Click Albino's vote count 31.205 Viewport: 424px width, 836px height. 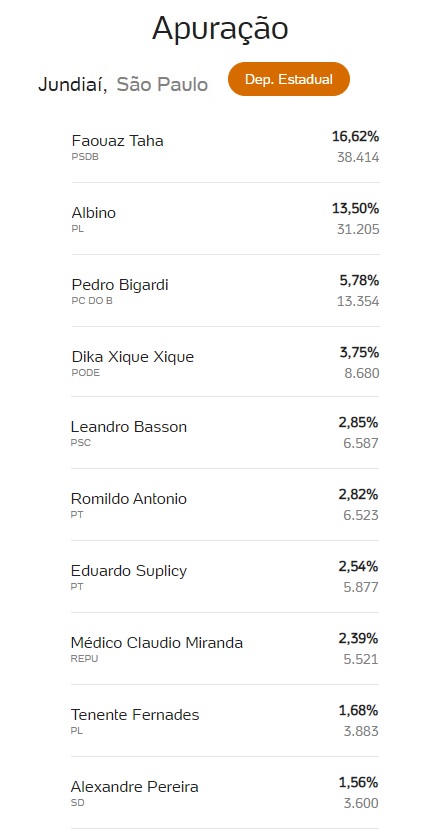tap(358, 229)
